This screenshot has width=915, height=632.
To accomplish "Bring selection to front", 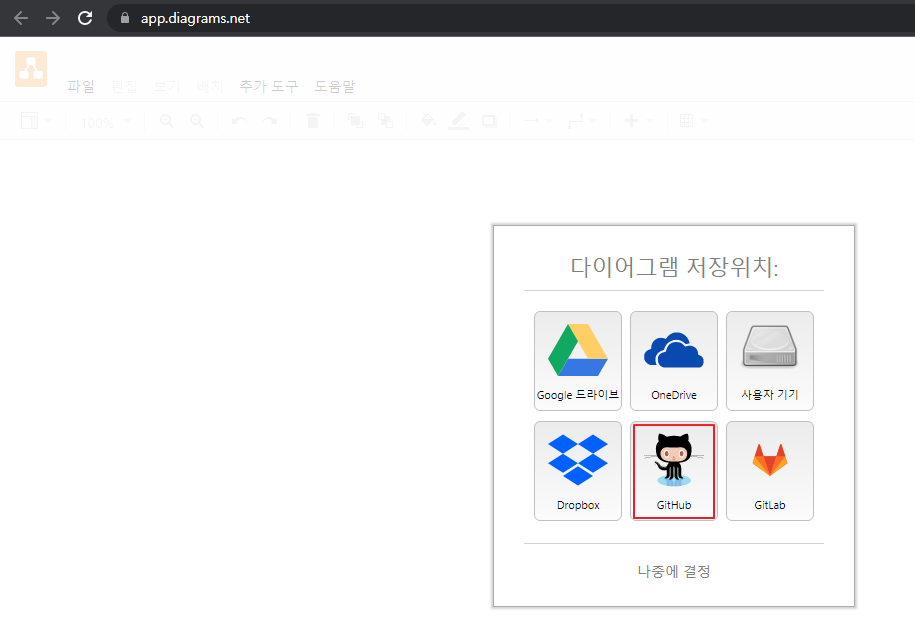I will [355, 121].
